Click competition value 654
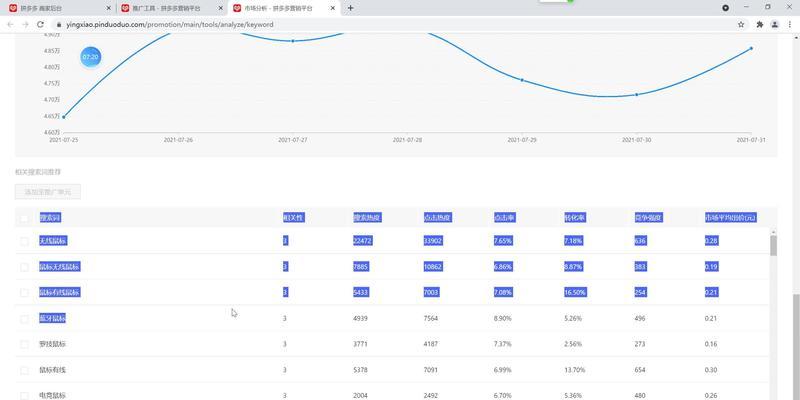 (640, 370)
